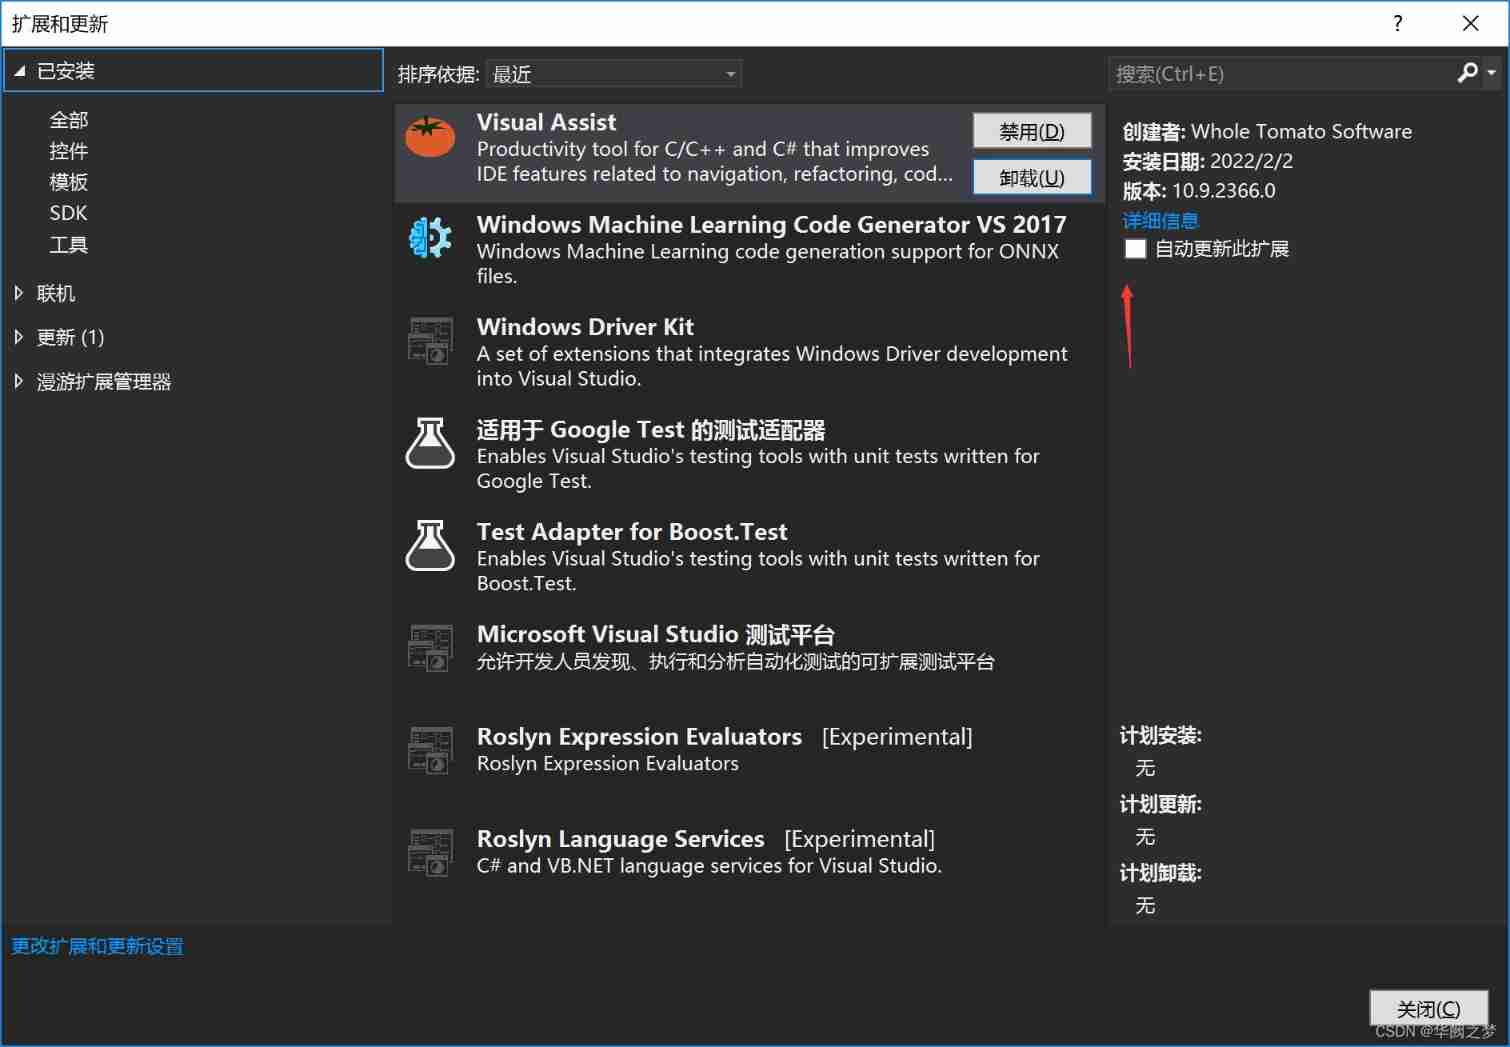Click the install date 2022/2/2 text
The width and height of the screenshot is (1510, 1047).
[1251, 161]
